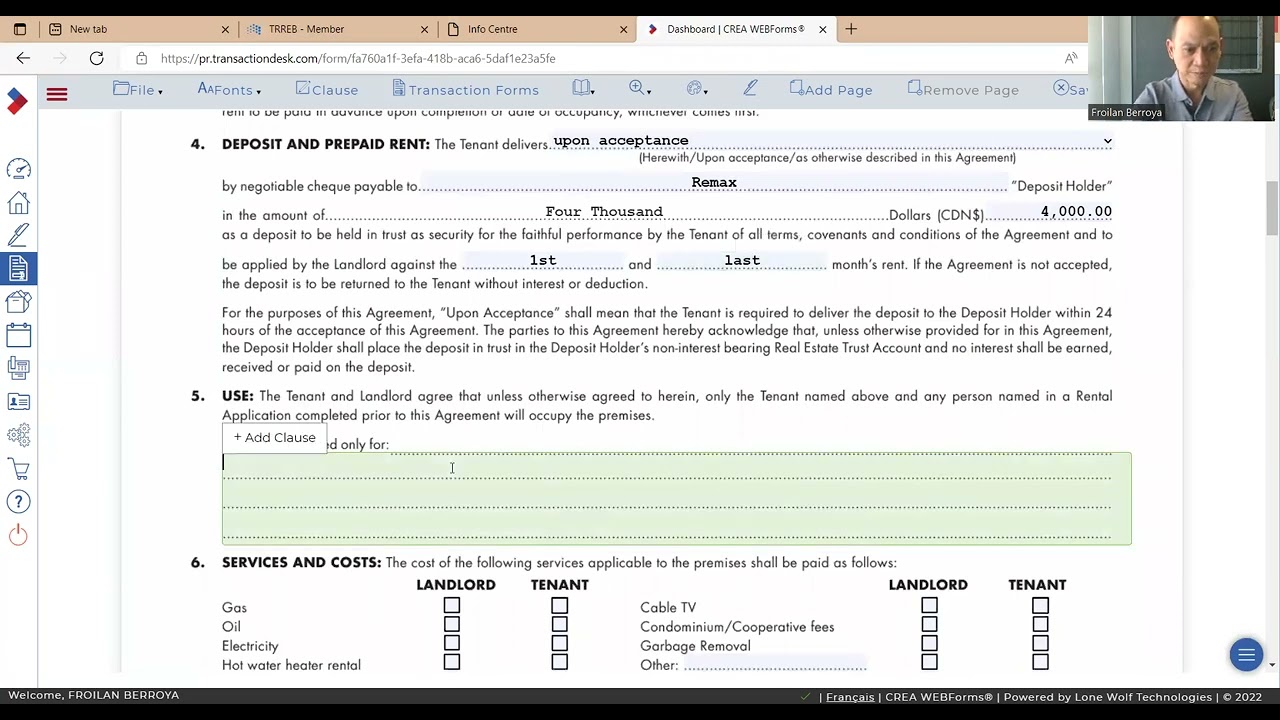Check Tenant box for Gas
This screenshot has height=720, width=1280.
[x=559, y=605]
